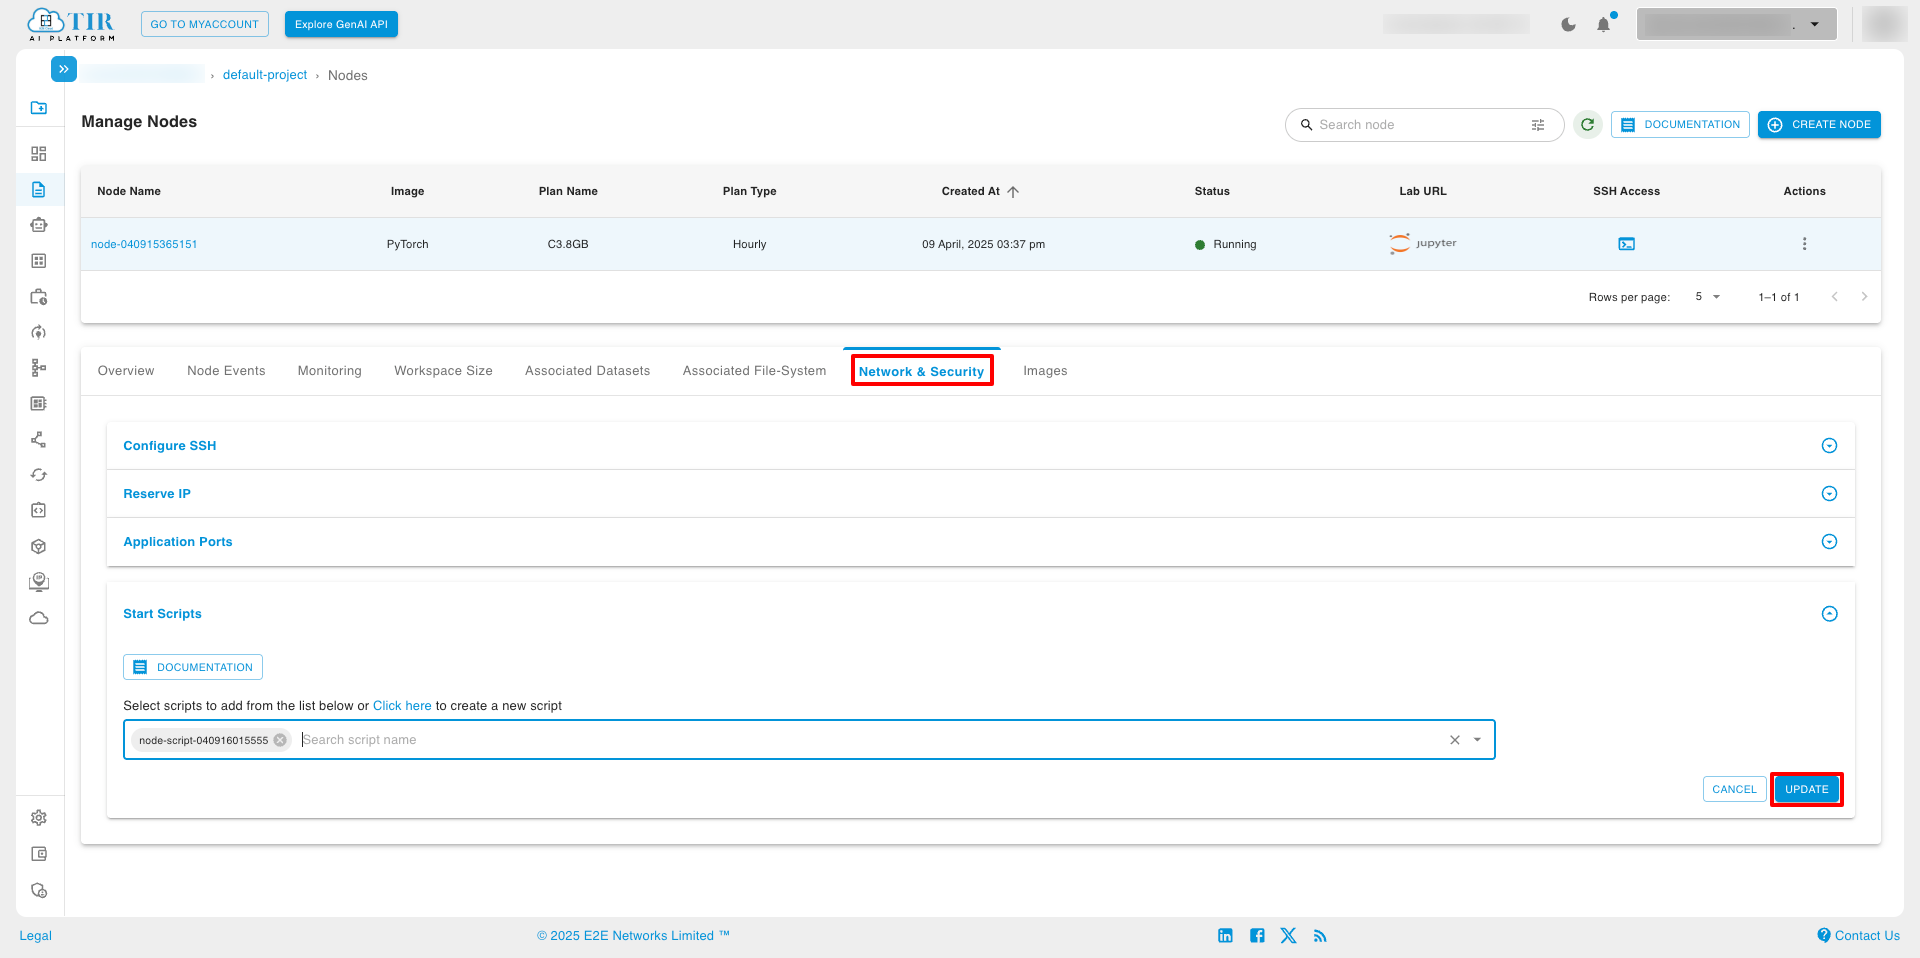Open the dashboard grid icon in sidebar
1920x958 pixels.
pyautogui.click(x=39, y=154)
